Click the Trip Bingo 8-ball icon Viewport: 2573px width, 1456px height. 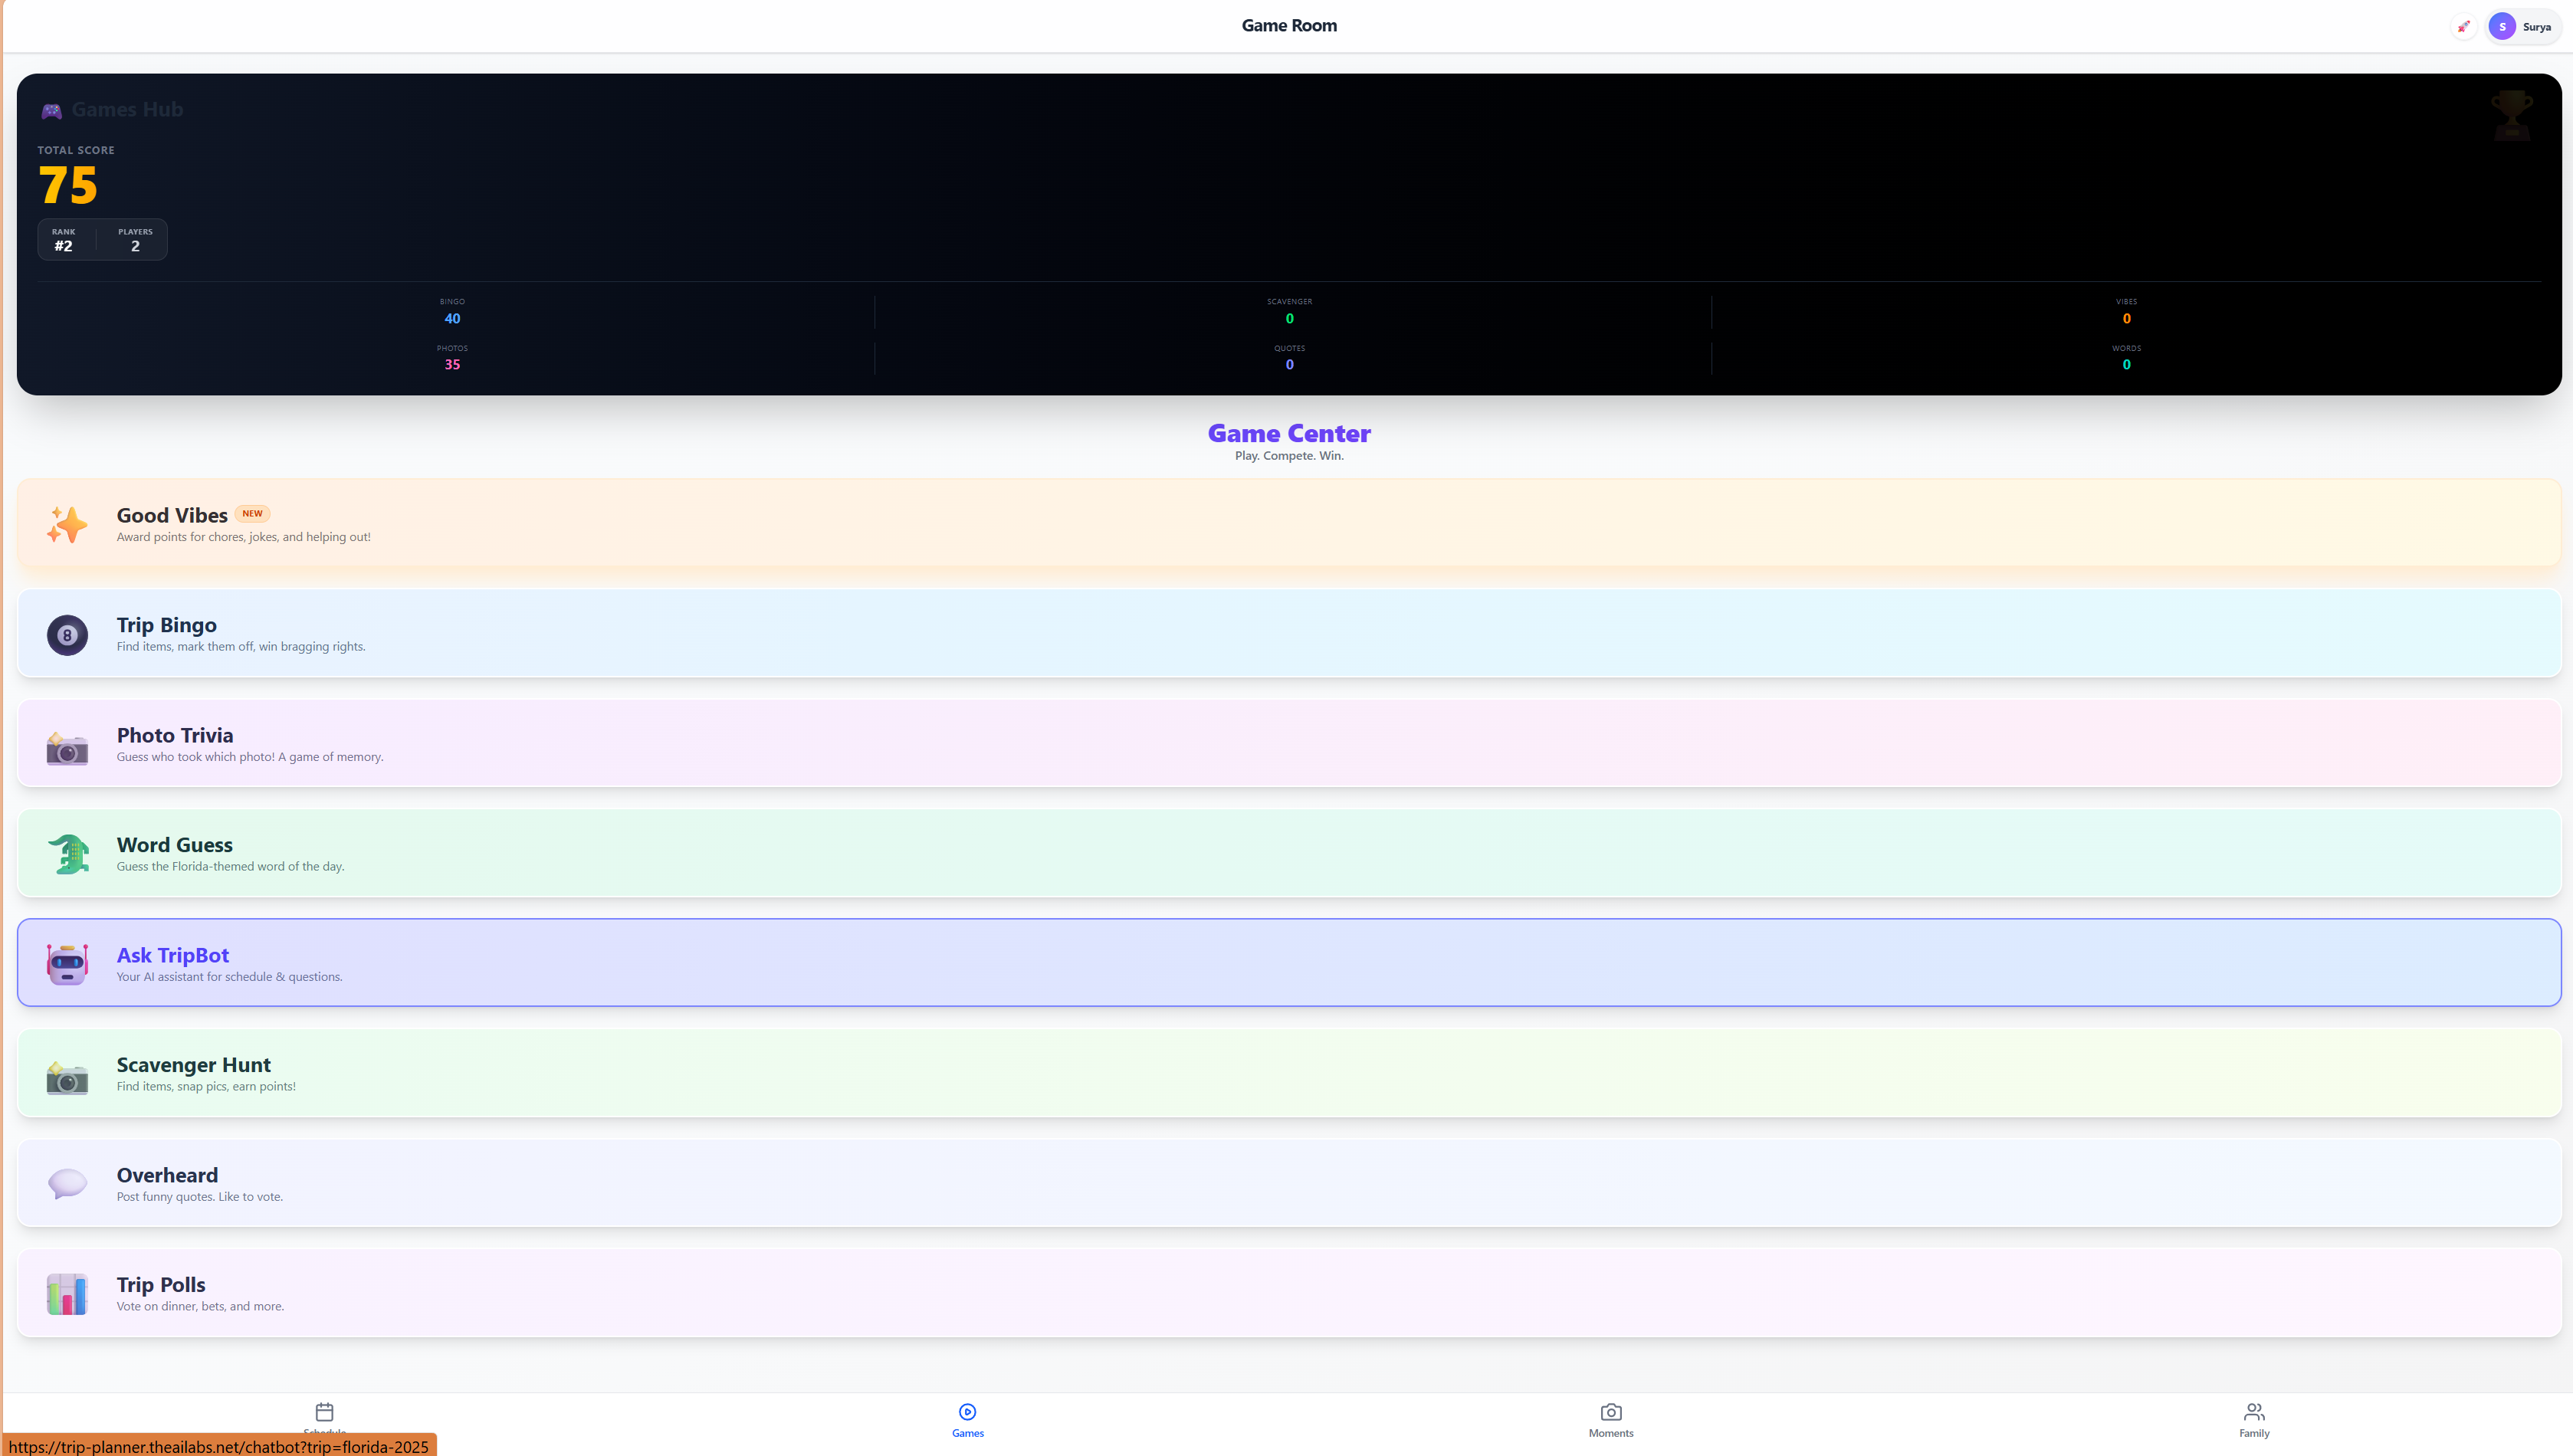[67, 635]
